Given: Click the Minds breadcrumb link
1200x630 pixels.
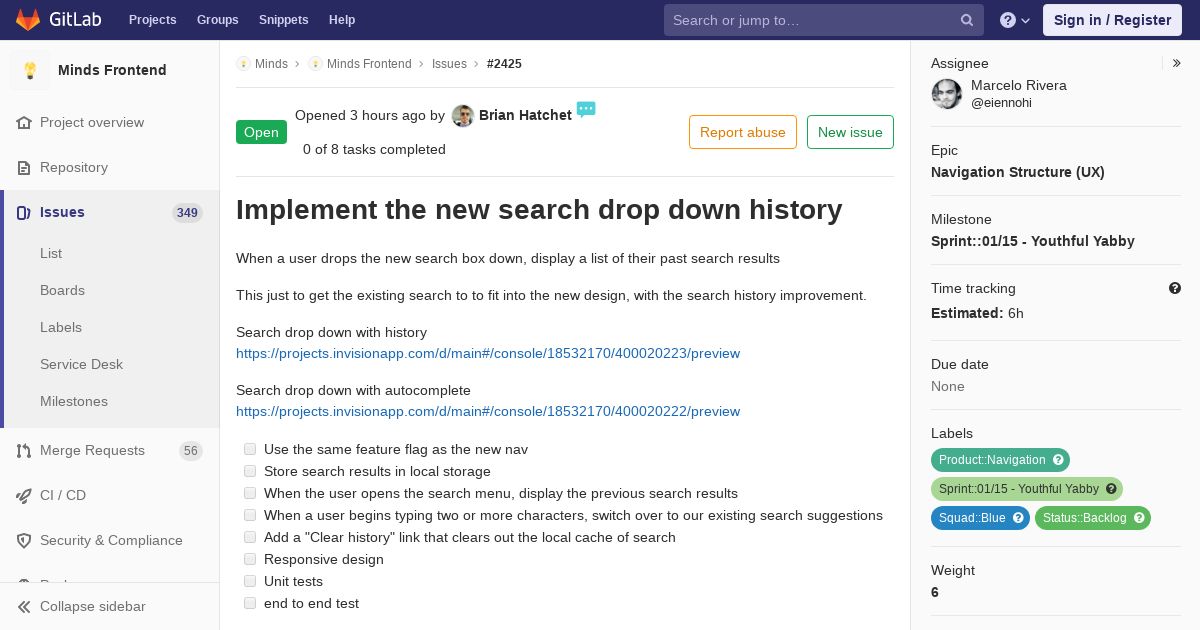Looking at the screenshot, I should 271,63.
